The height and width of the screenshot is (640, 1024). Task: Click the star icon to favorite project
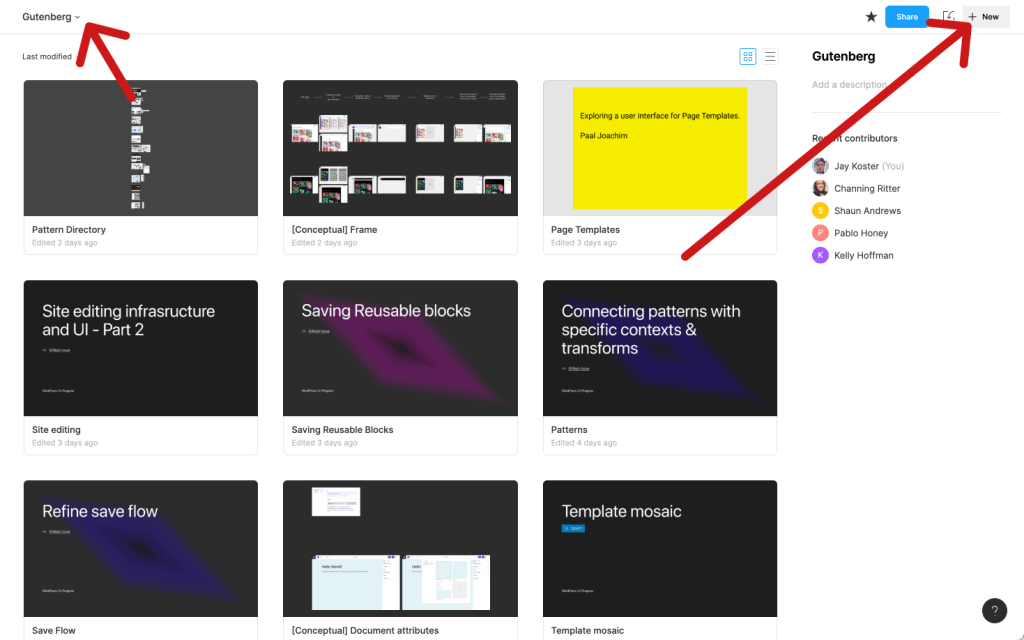(x=871, y=17)
